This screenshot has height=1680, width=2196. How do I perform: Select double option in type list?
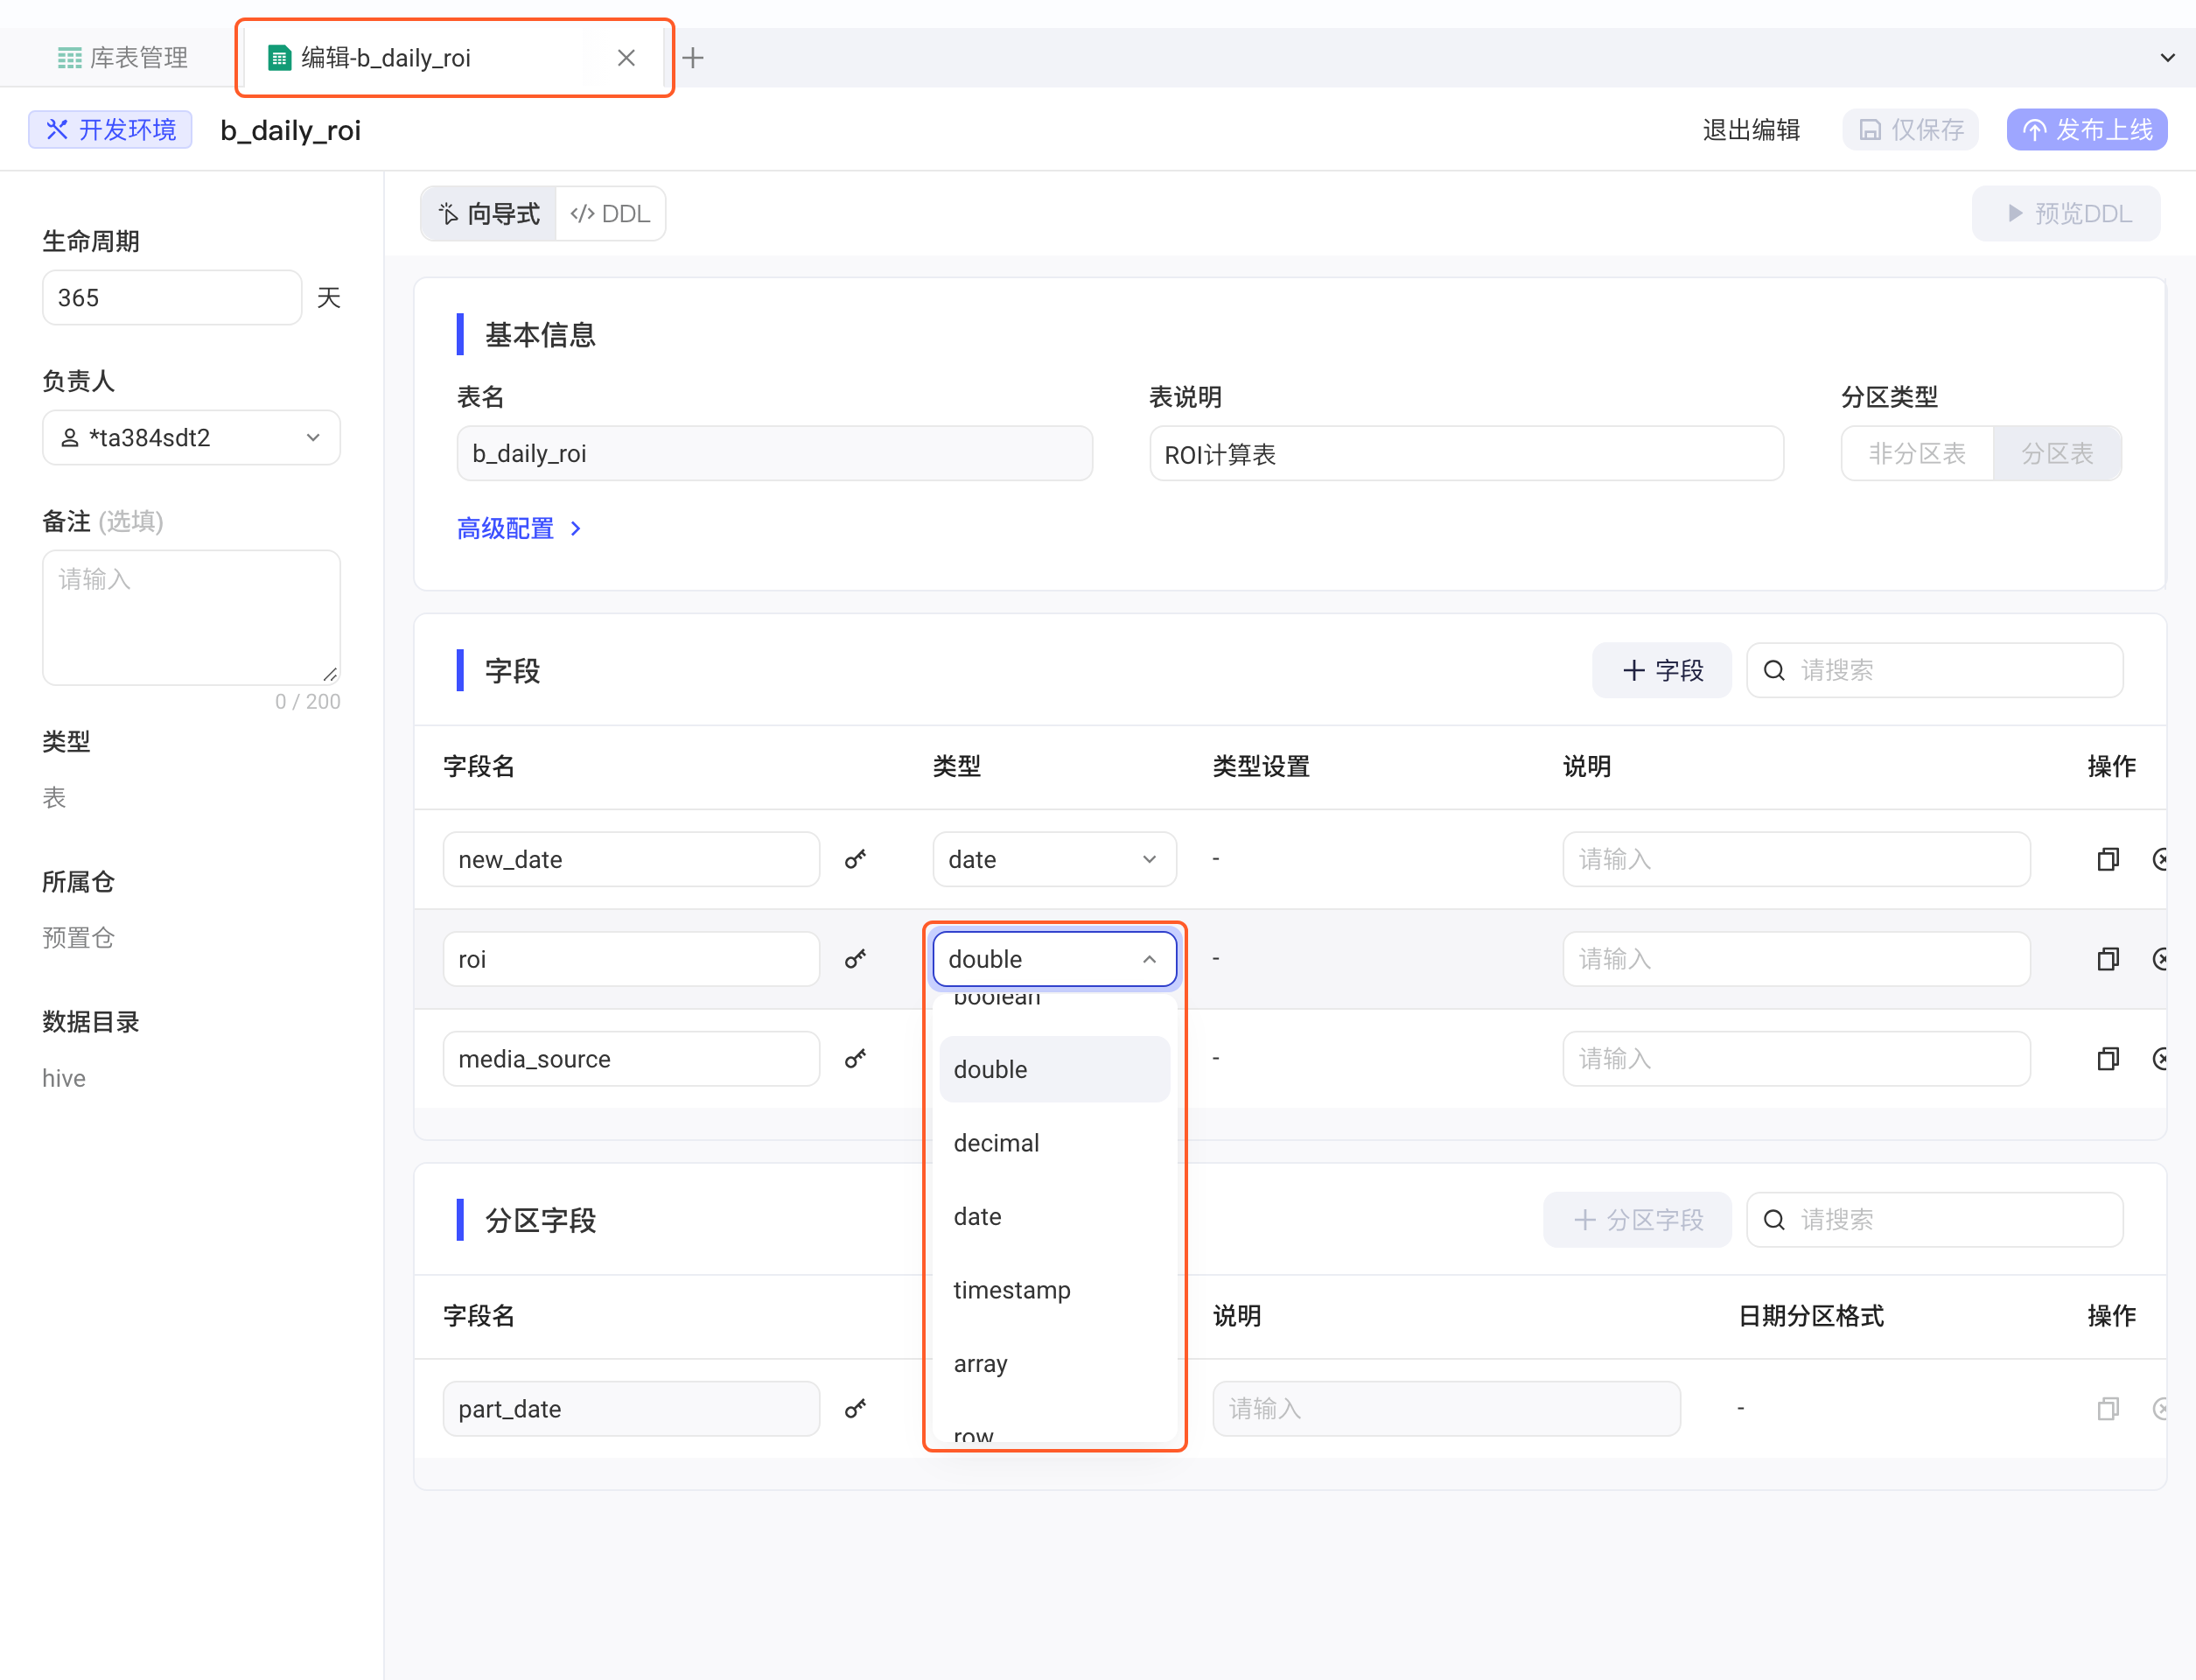click(1054, 1069)
